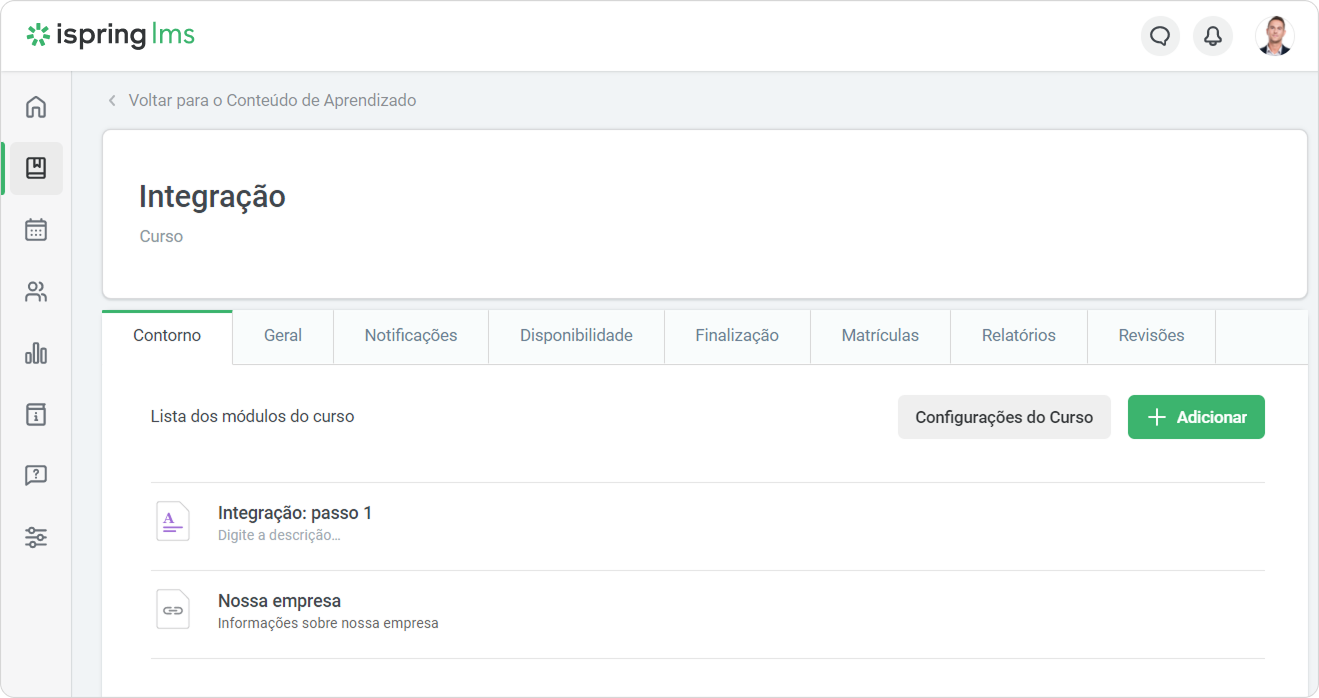
Task: Click the Configurações do Curso button
Action: coord(1004,417)
